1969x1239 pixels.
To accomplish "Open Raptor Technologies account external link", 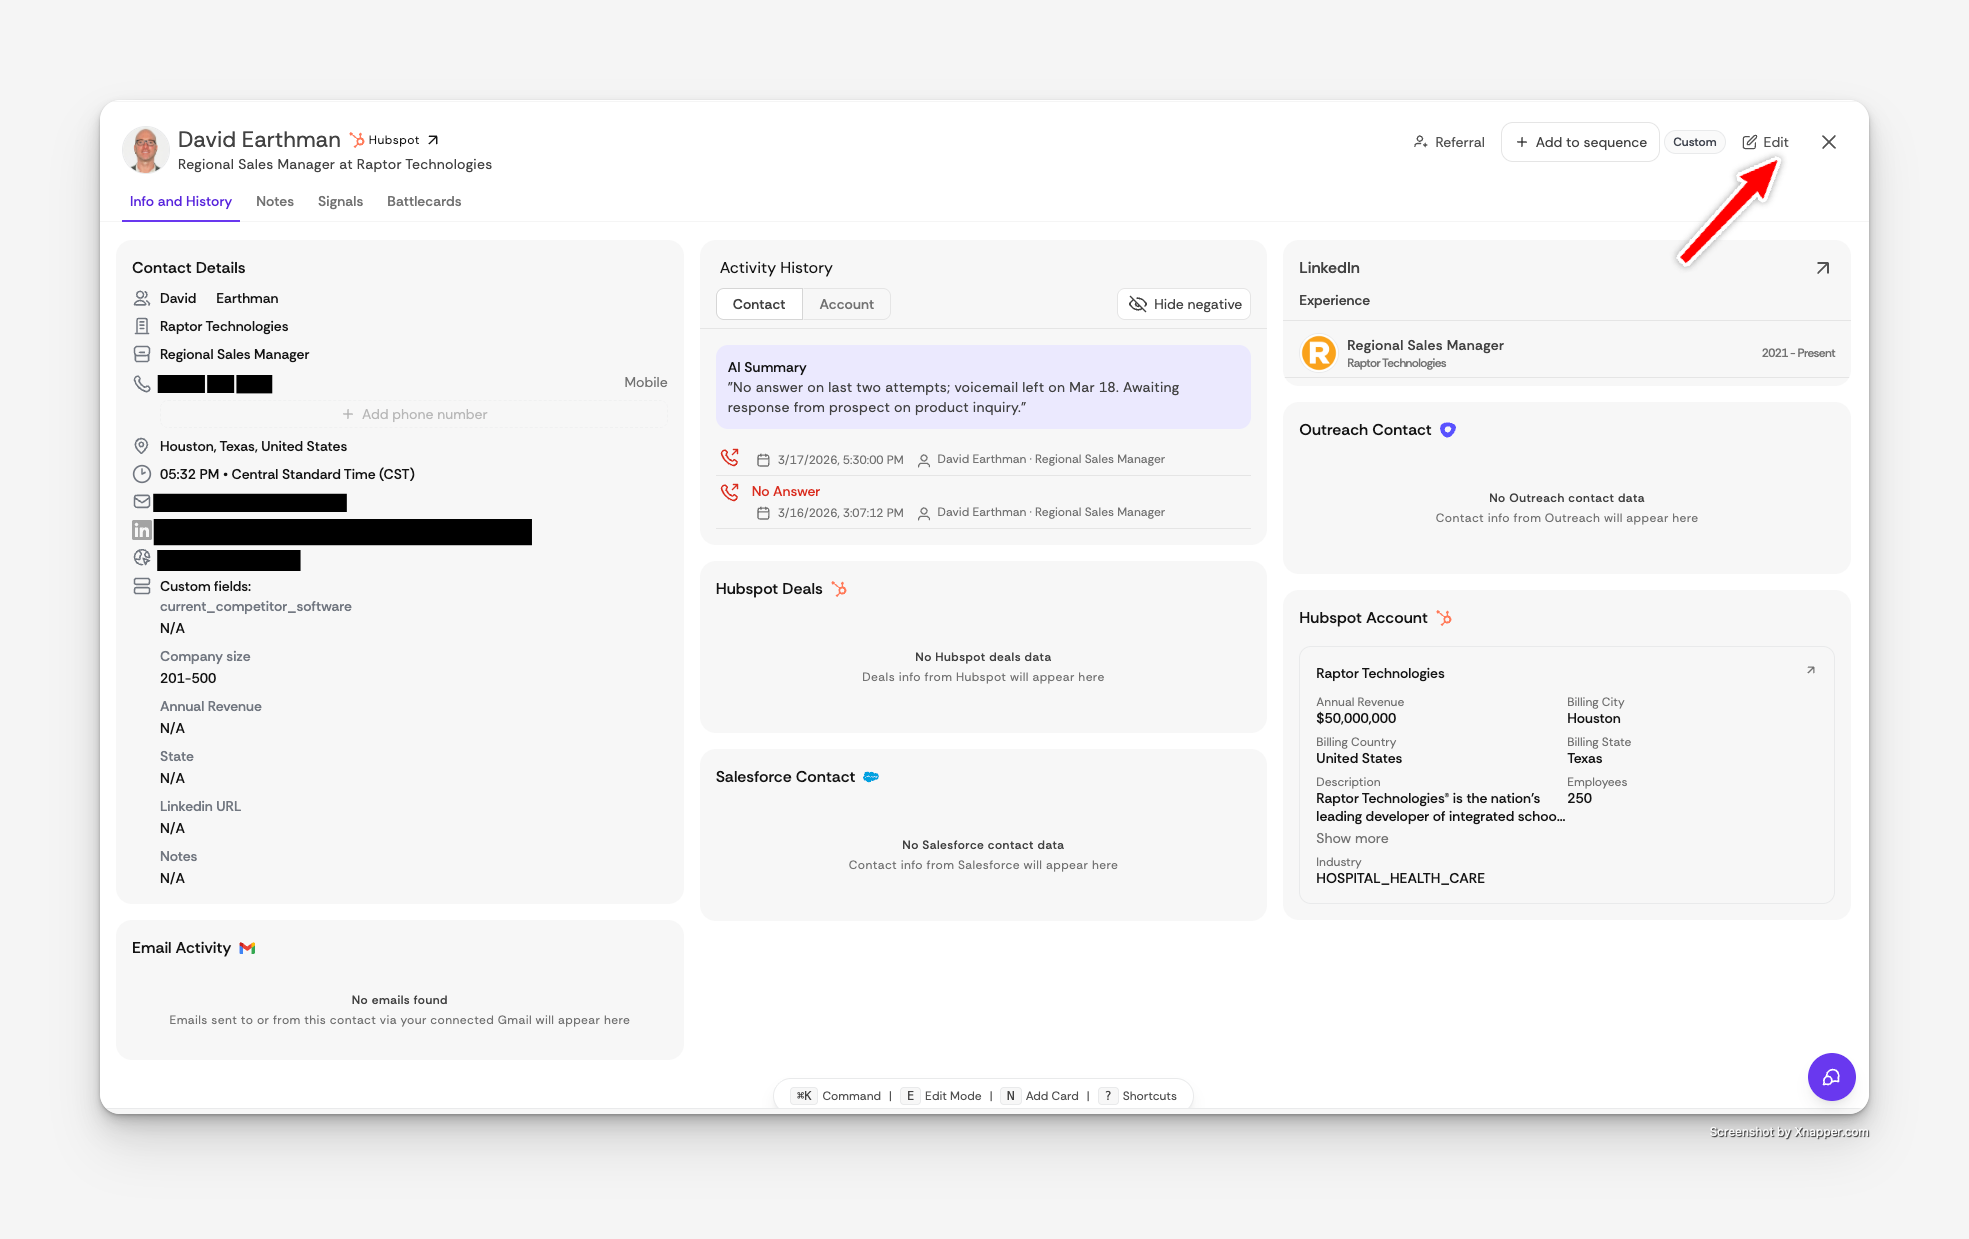I will pos(1811,670).
